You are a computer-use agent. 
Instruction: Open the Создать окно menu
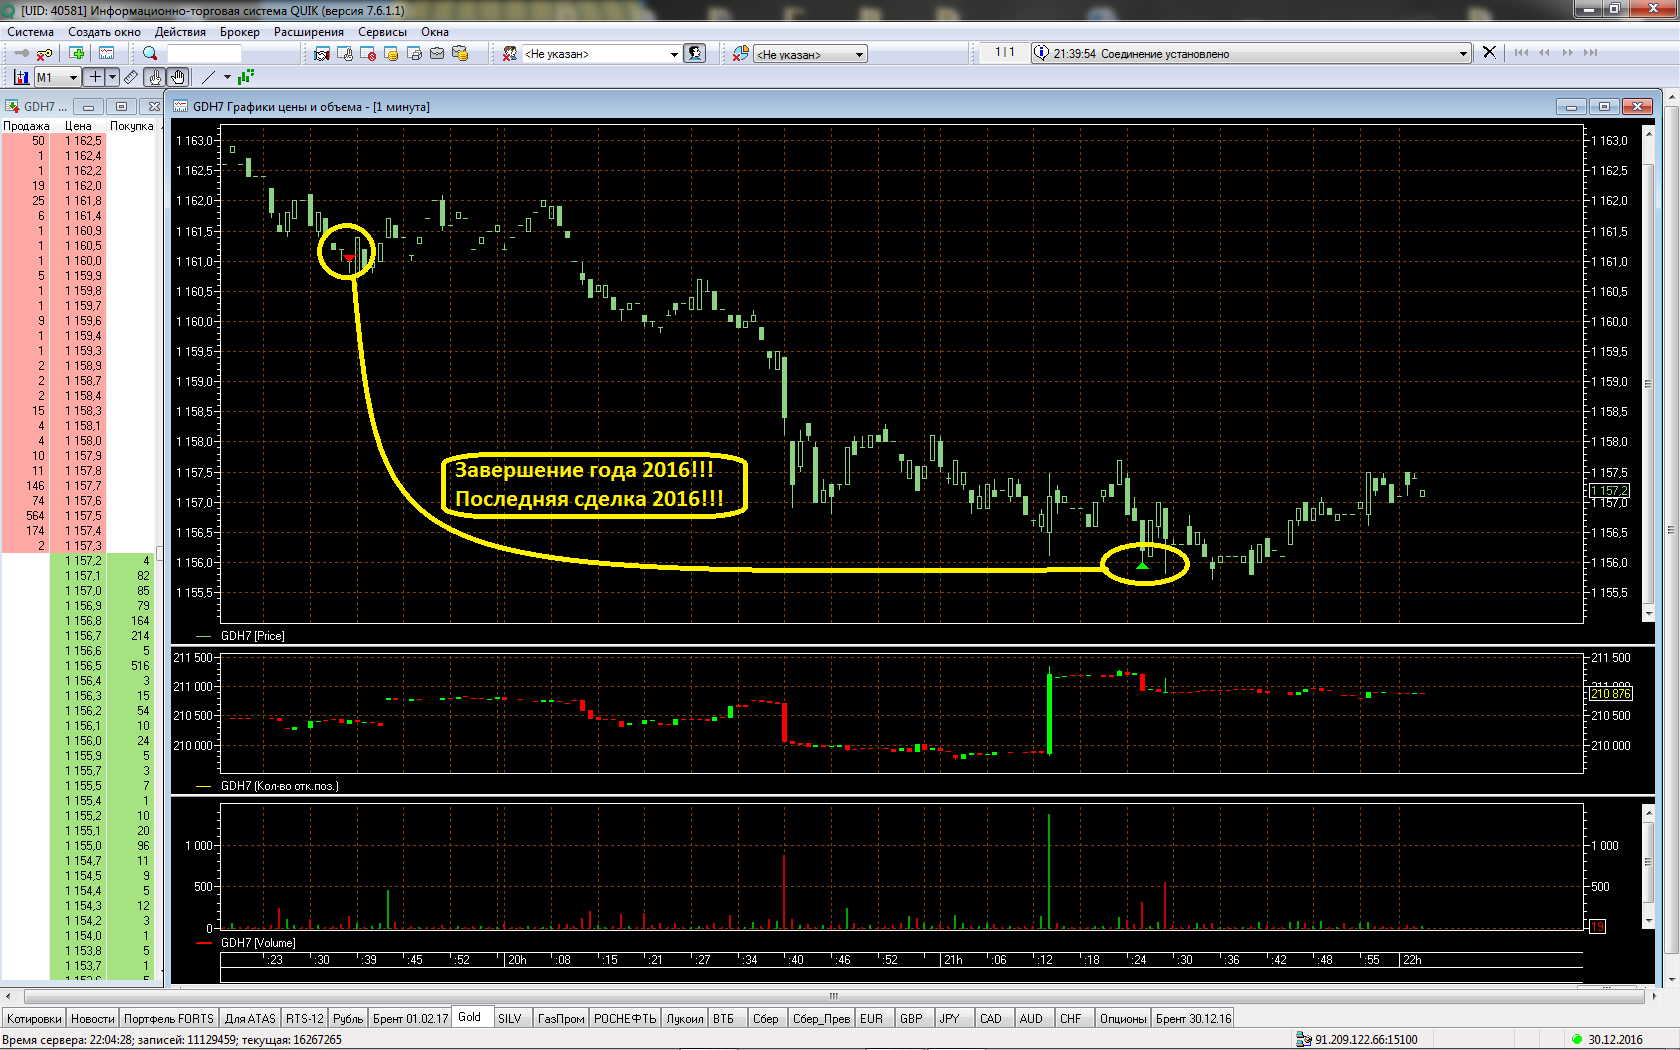point(104,32)
